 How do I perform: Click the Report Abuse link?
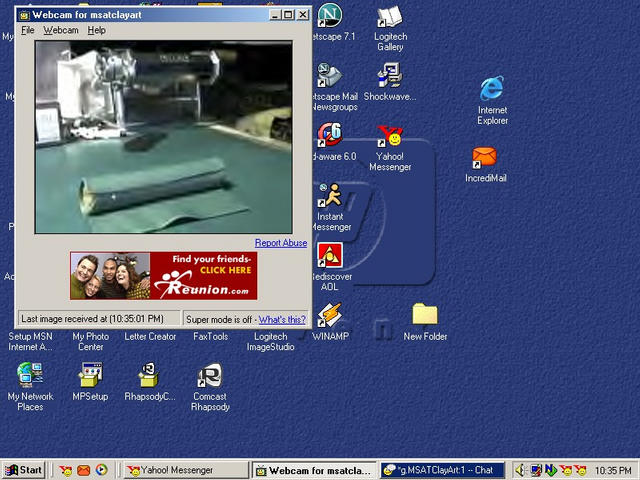tap(281, 243)
